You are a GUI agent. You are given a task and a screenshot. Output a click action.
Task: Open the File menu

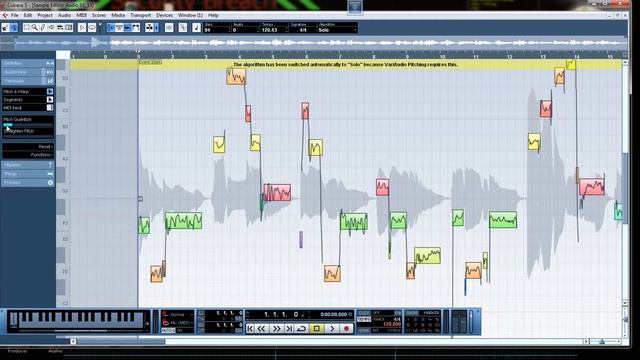point(15,15)
